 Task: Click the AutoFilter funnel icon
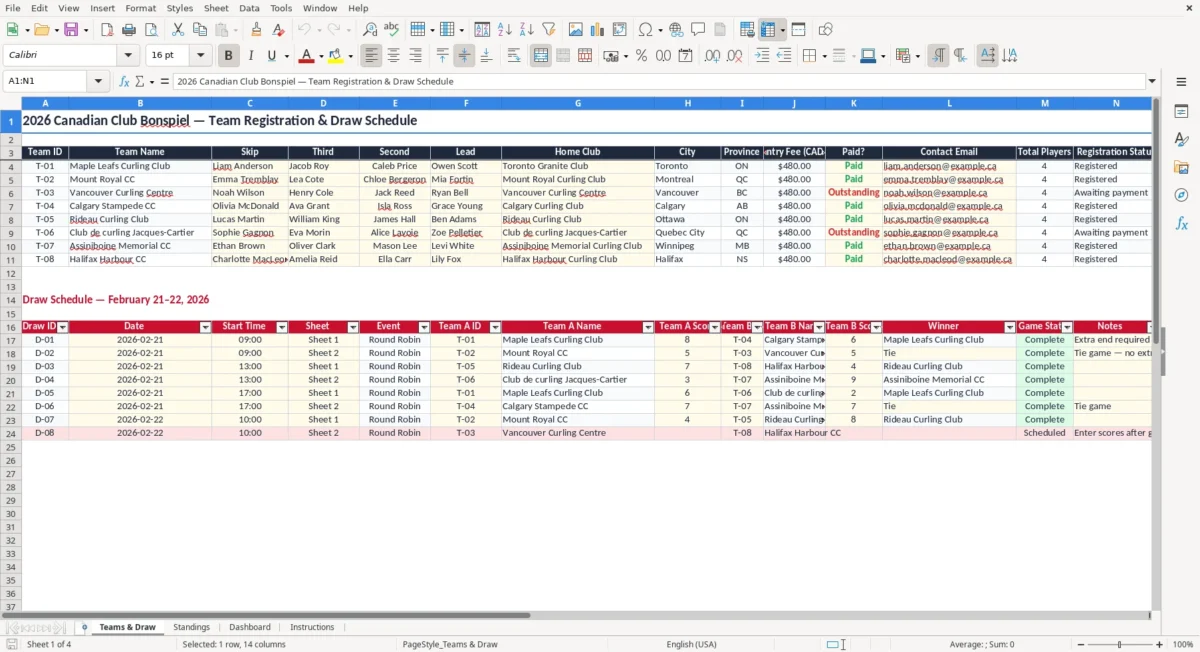(549, 30)
